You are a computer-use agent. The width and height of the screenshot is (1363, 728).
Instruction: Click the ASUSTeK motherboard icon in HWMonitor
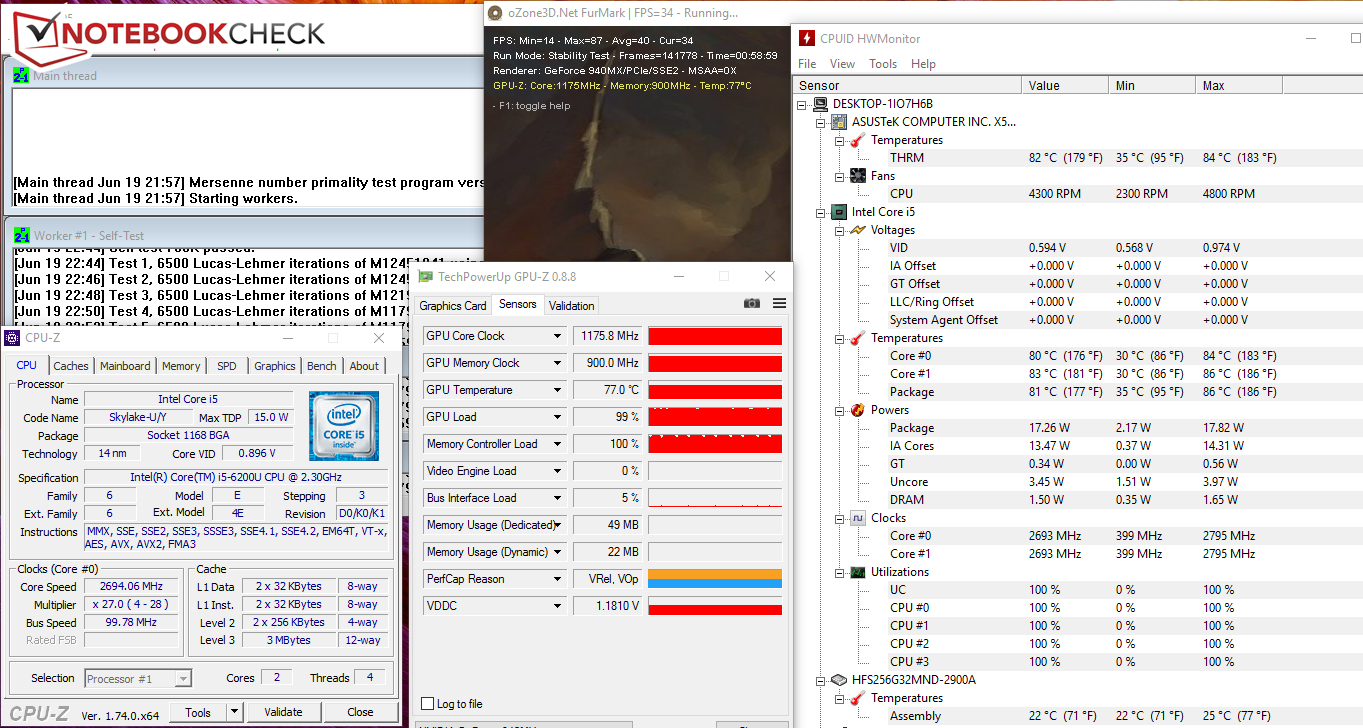pos(839,122)
